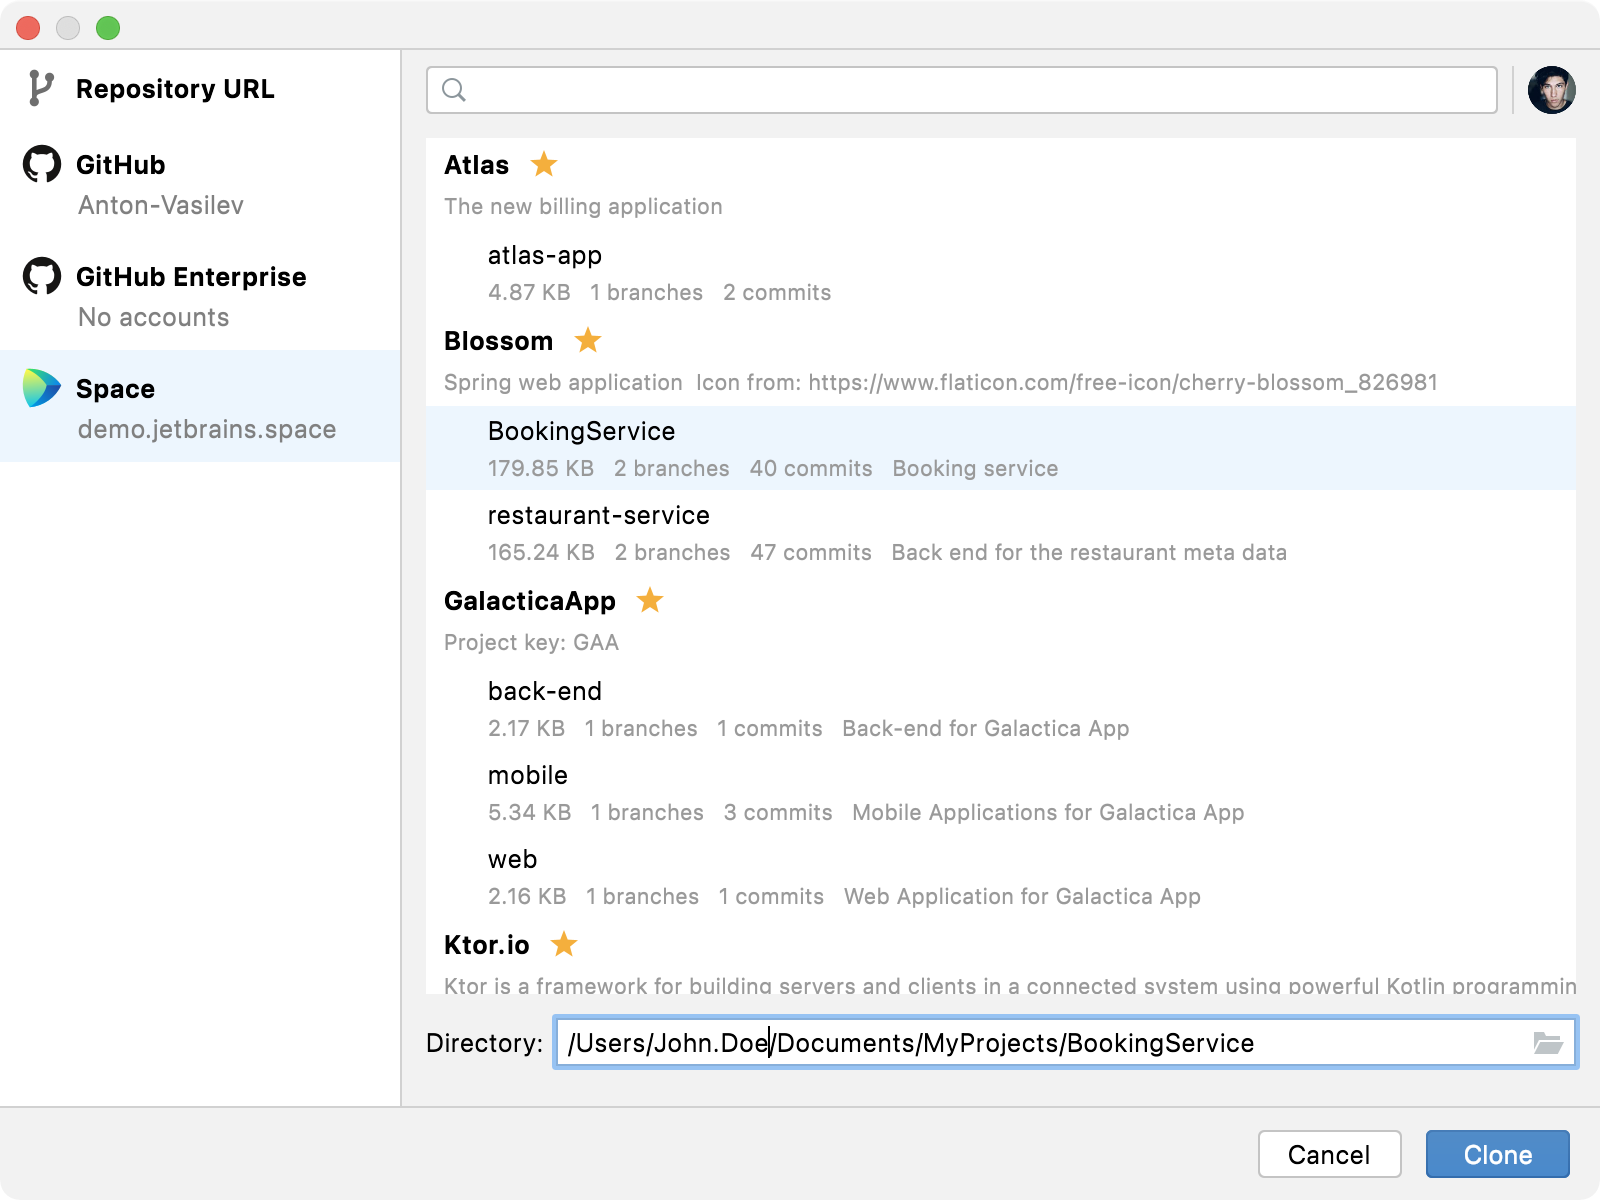Select the atlas-app repository

coord(544,255)
